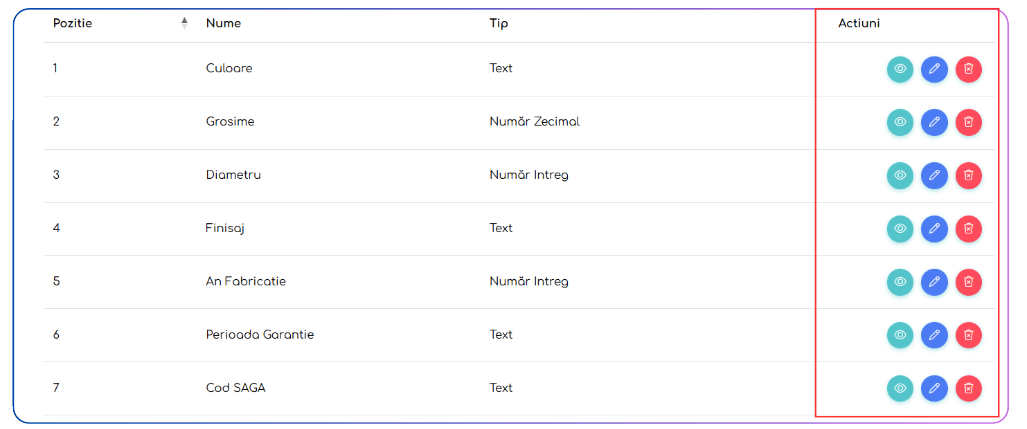Edit the Culoare attribute
This screenshot has height=429, width=1027.
coord(934,69)
